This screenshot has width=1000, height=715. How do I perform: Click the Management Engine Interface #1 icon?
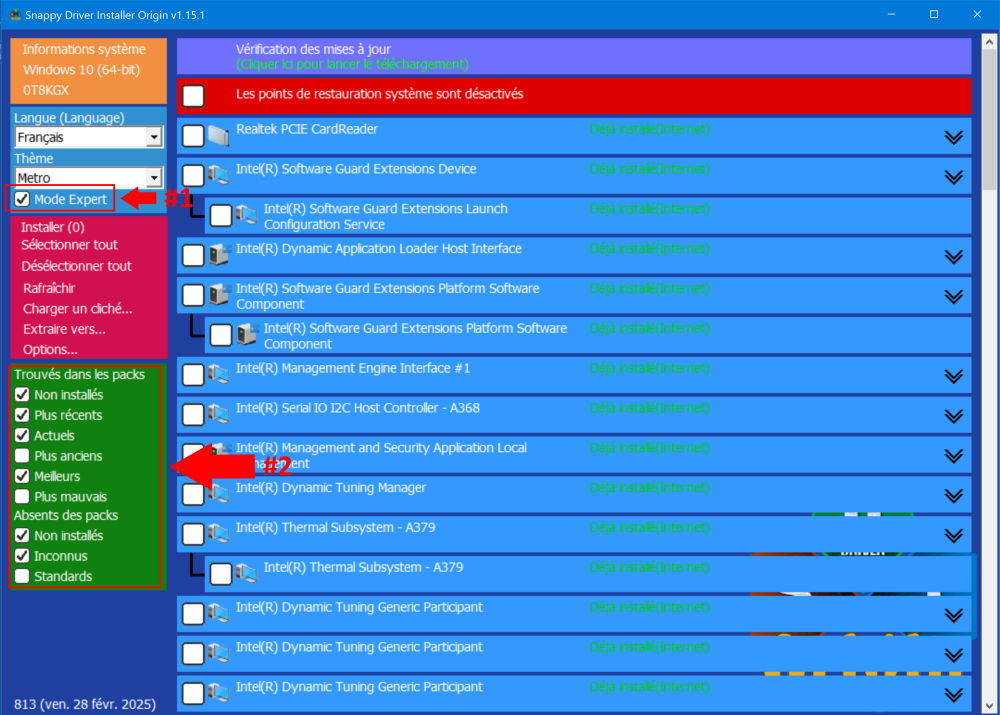click(219, 374)
